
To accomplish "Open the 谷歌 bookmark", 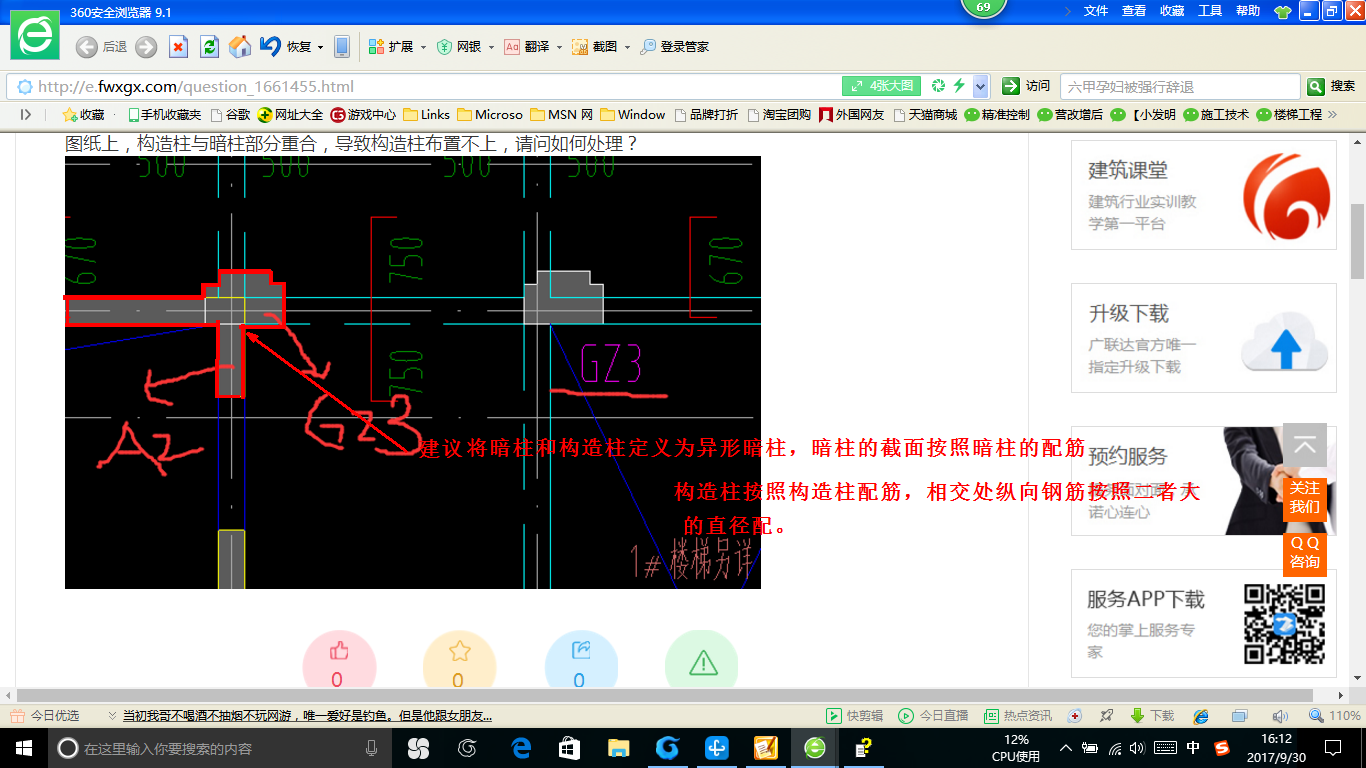I will coord(231,115).
